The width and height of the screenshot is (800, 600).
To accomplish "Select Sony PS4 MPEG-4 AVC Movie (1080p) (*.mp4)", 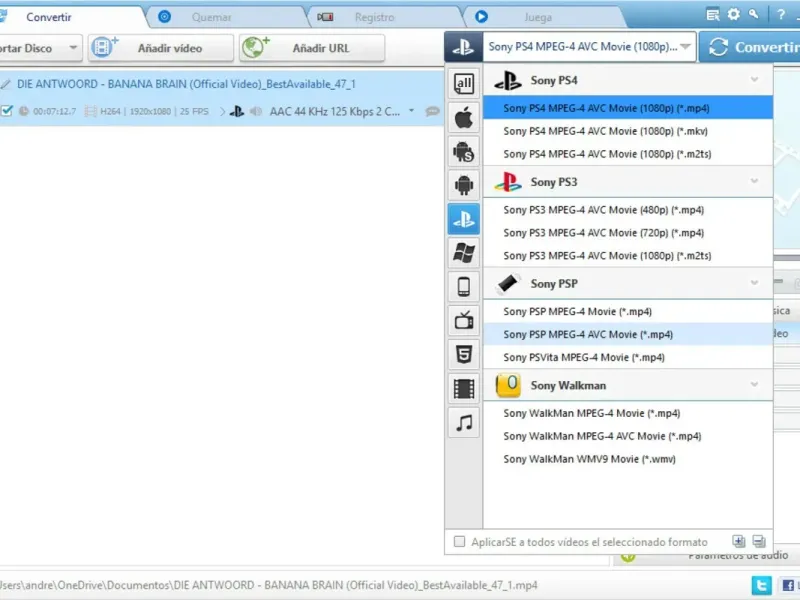I will 628,108.
